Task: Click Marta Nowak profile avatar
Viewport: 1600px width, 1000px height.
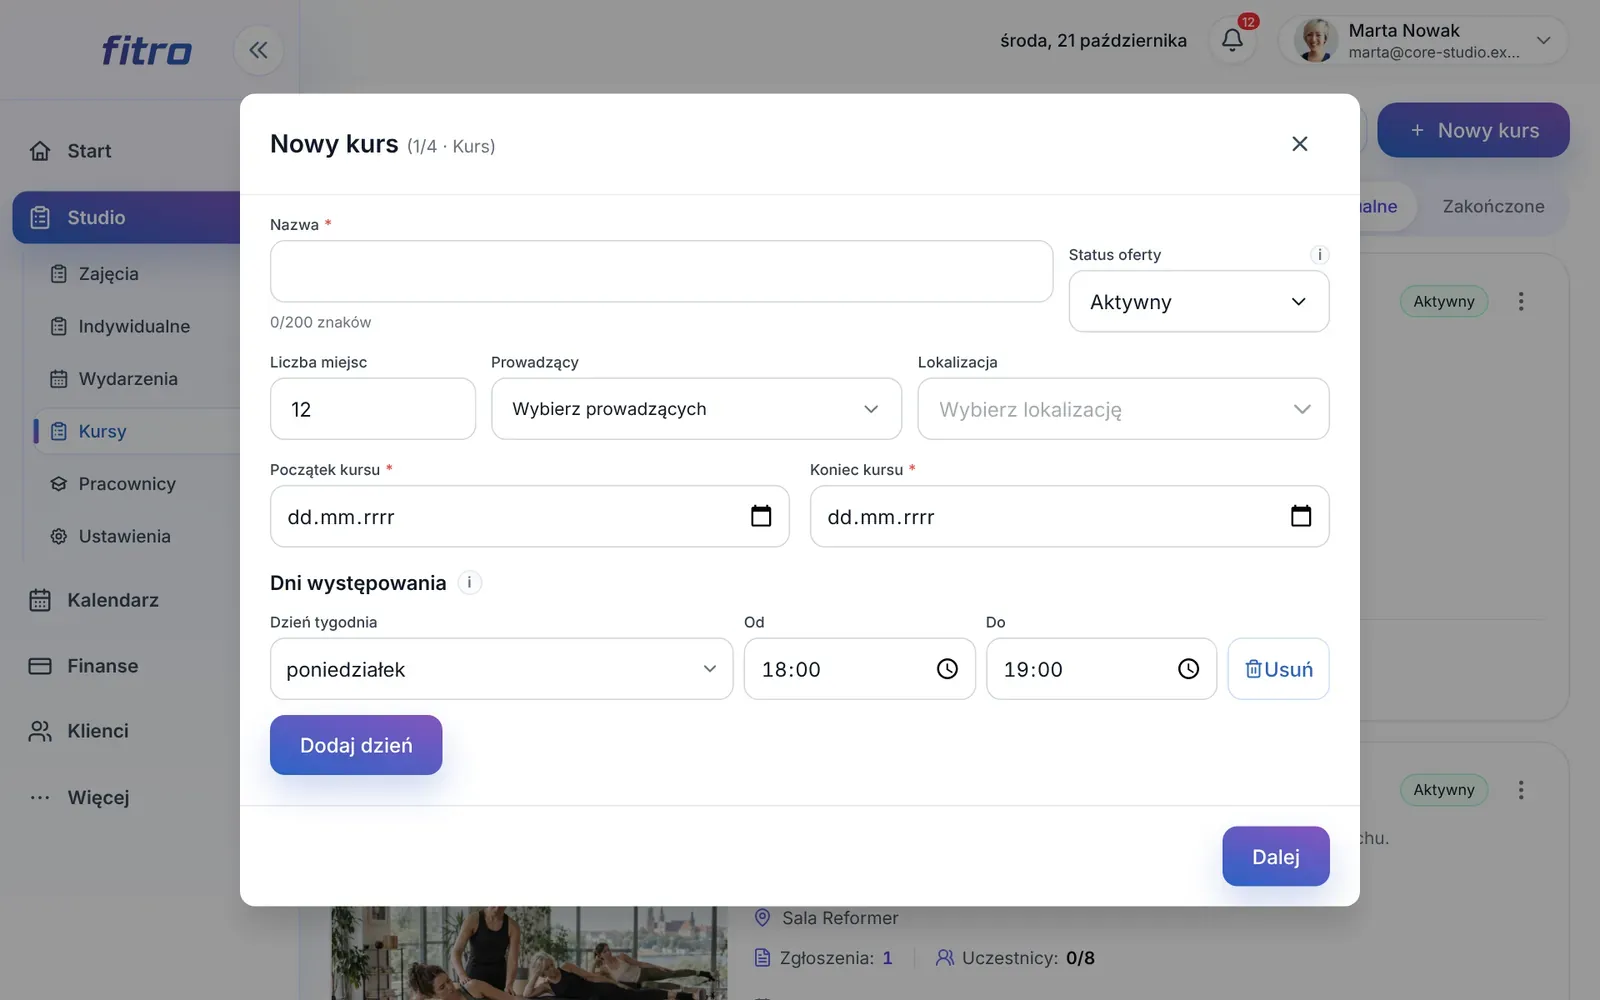Action: click(x=1315, y=41)
